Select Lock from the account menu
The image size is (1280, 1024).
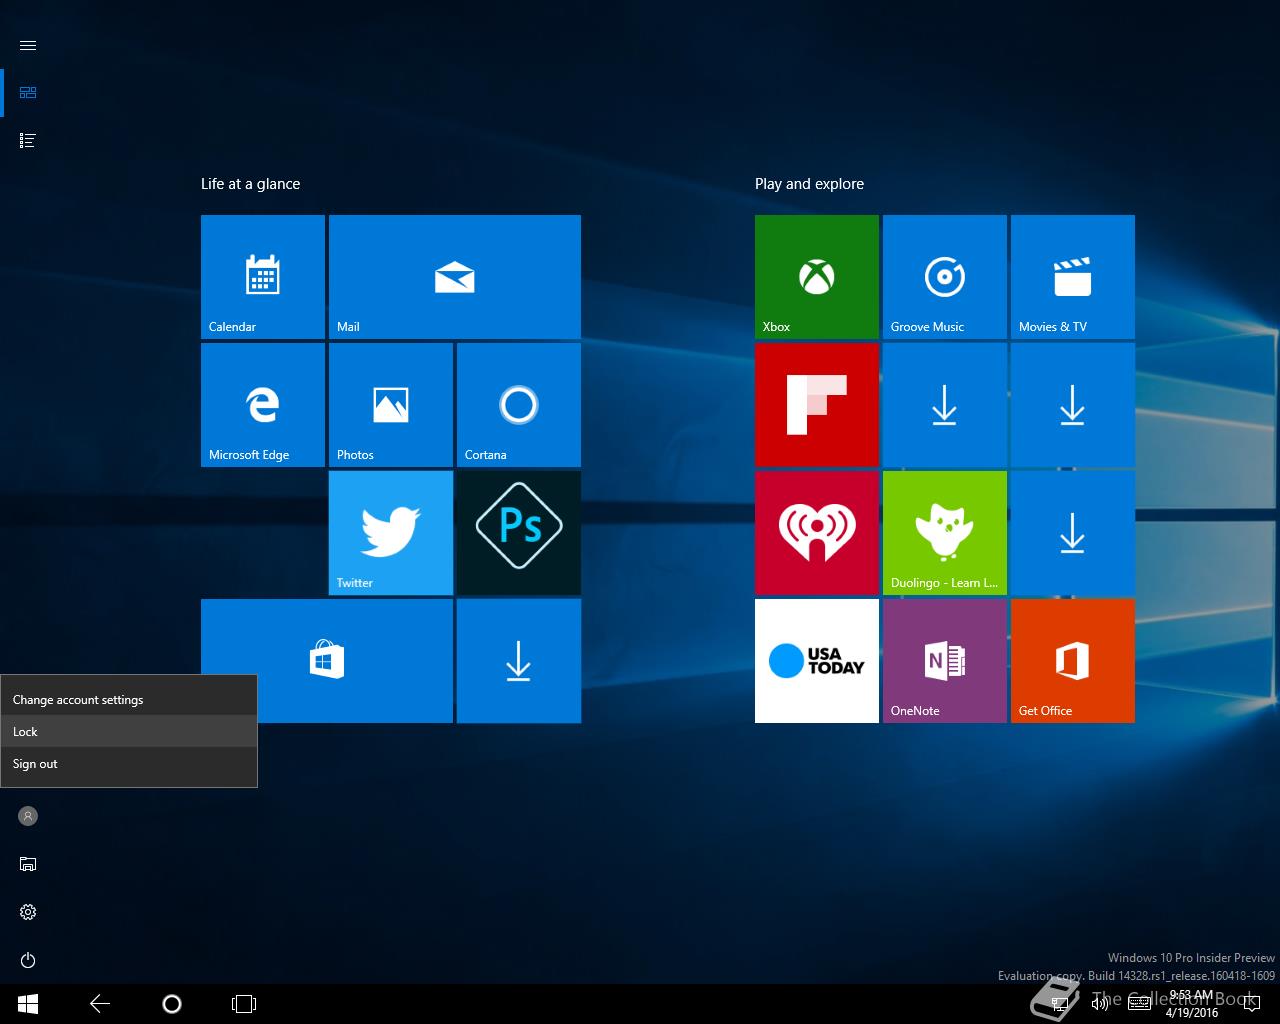129,732
